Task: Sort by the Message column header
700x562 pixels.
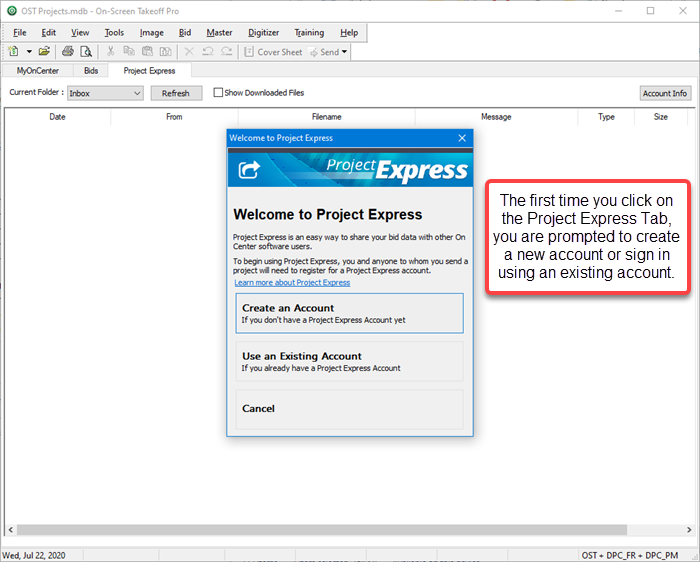Action: 496,117
